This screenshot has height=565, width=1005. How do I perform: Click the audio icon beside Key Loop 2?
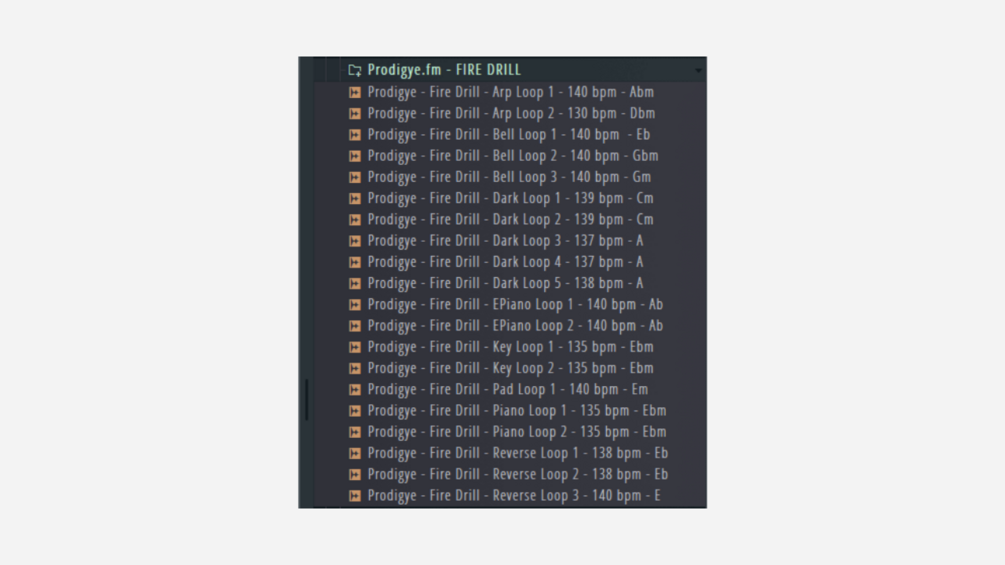tap(354, 368)
